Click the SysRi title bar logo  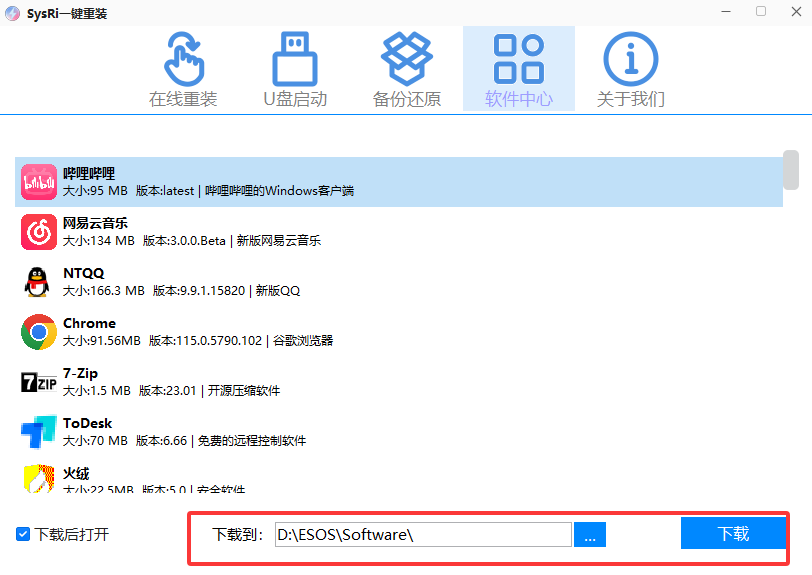pos(13,13)
